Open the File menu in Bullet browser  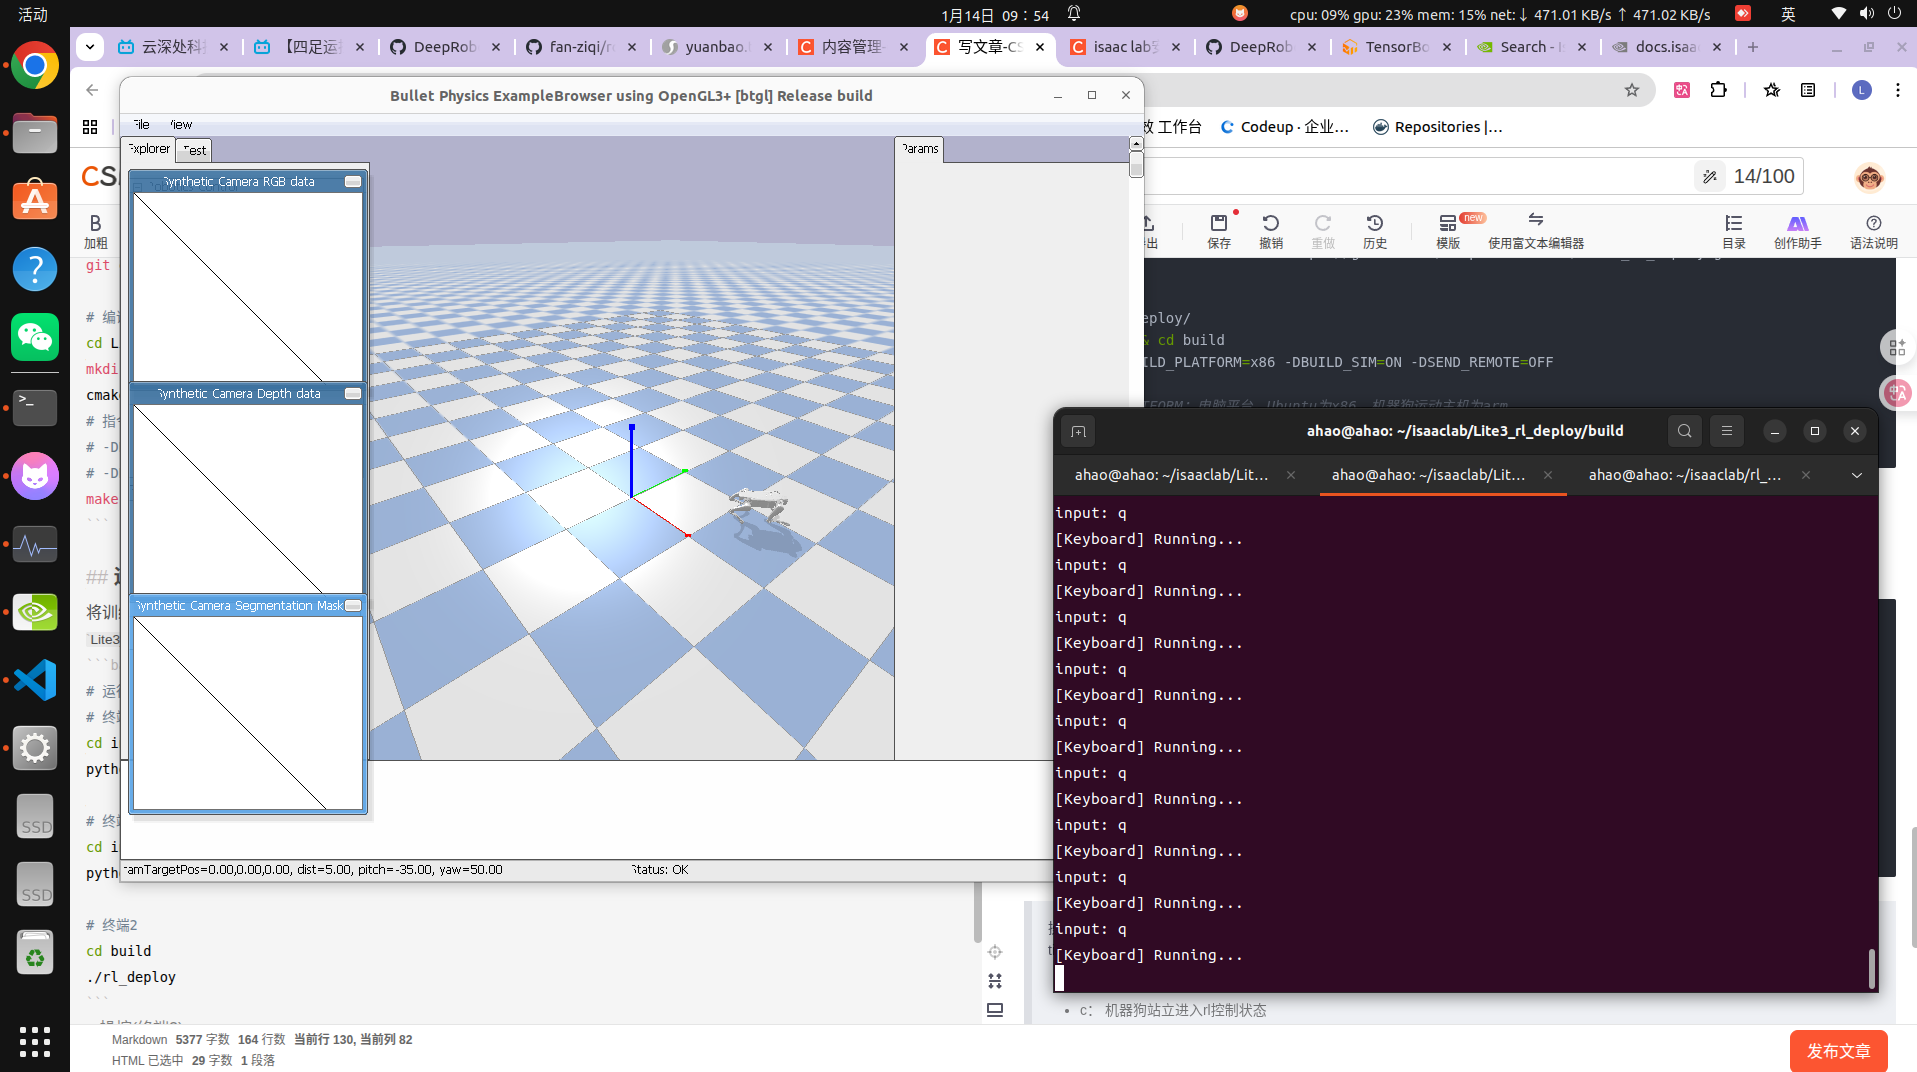(141, 125)
